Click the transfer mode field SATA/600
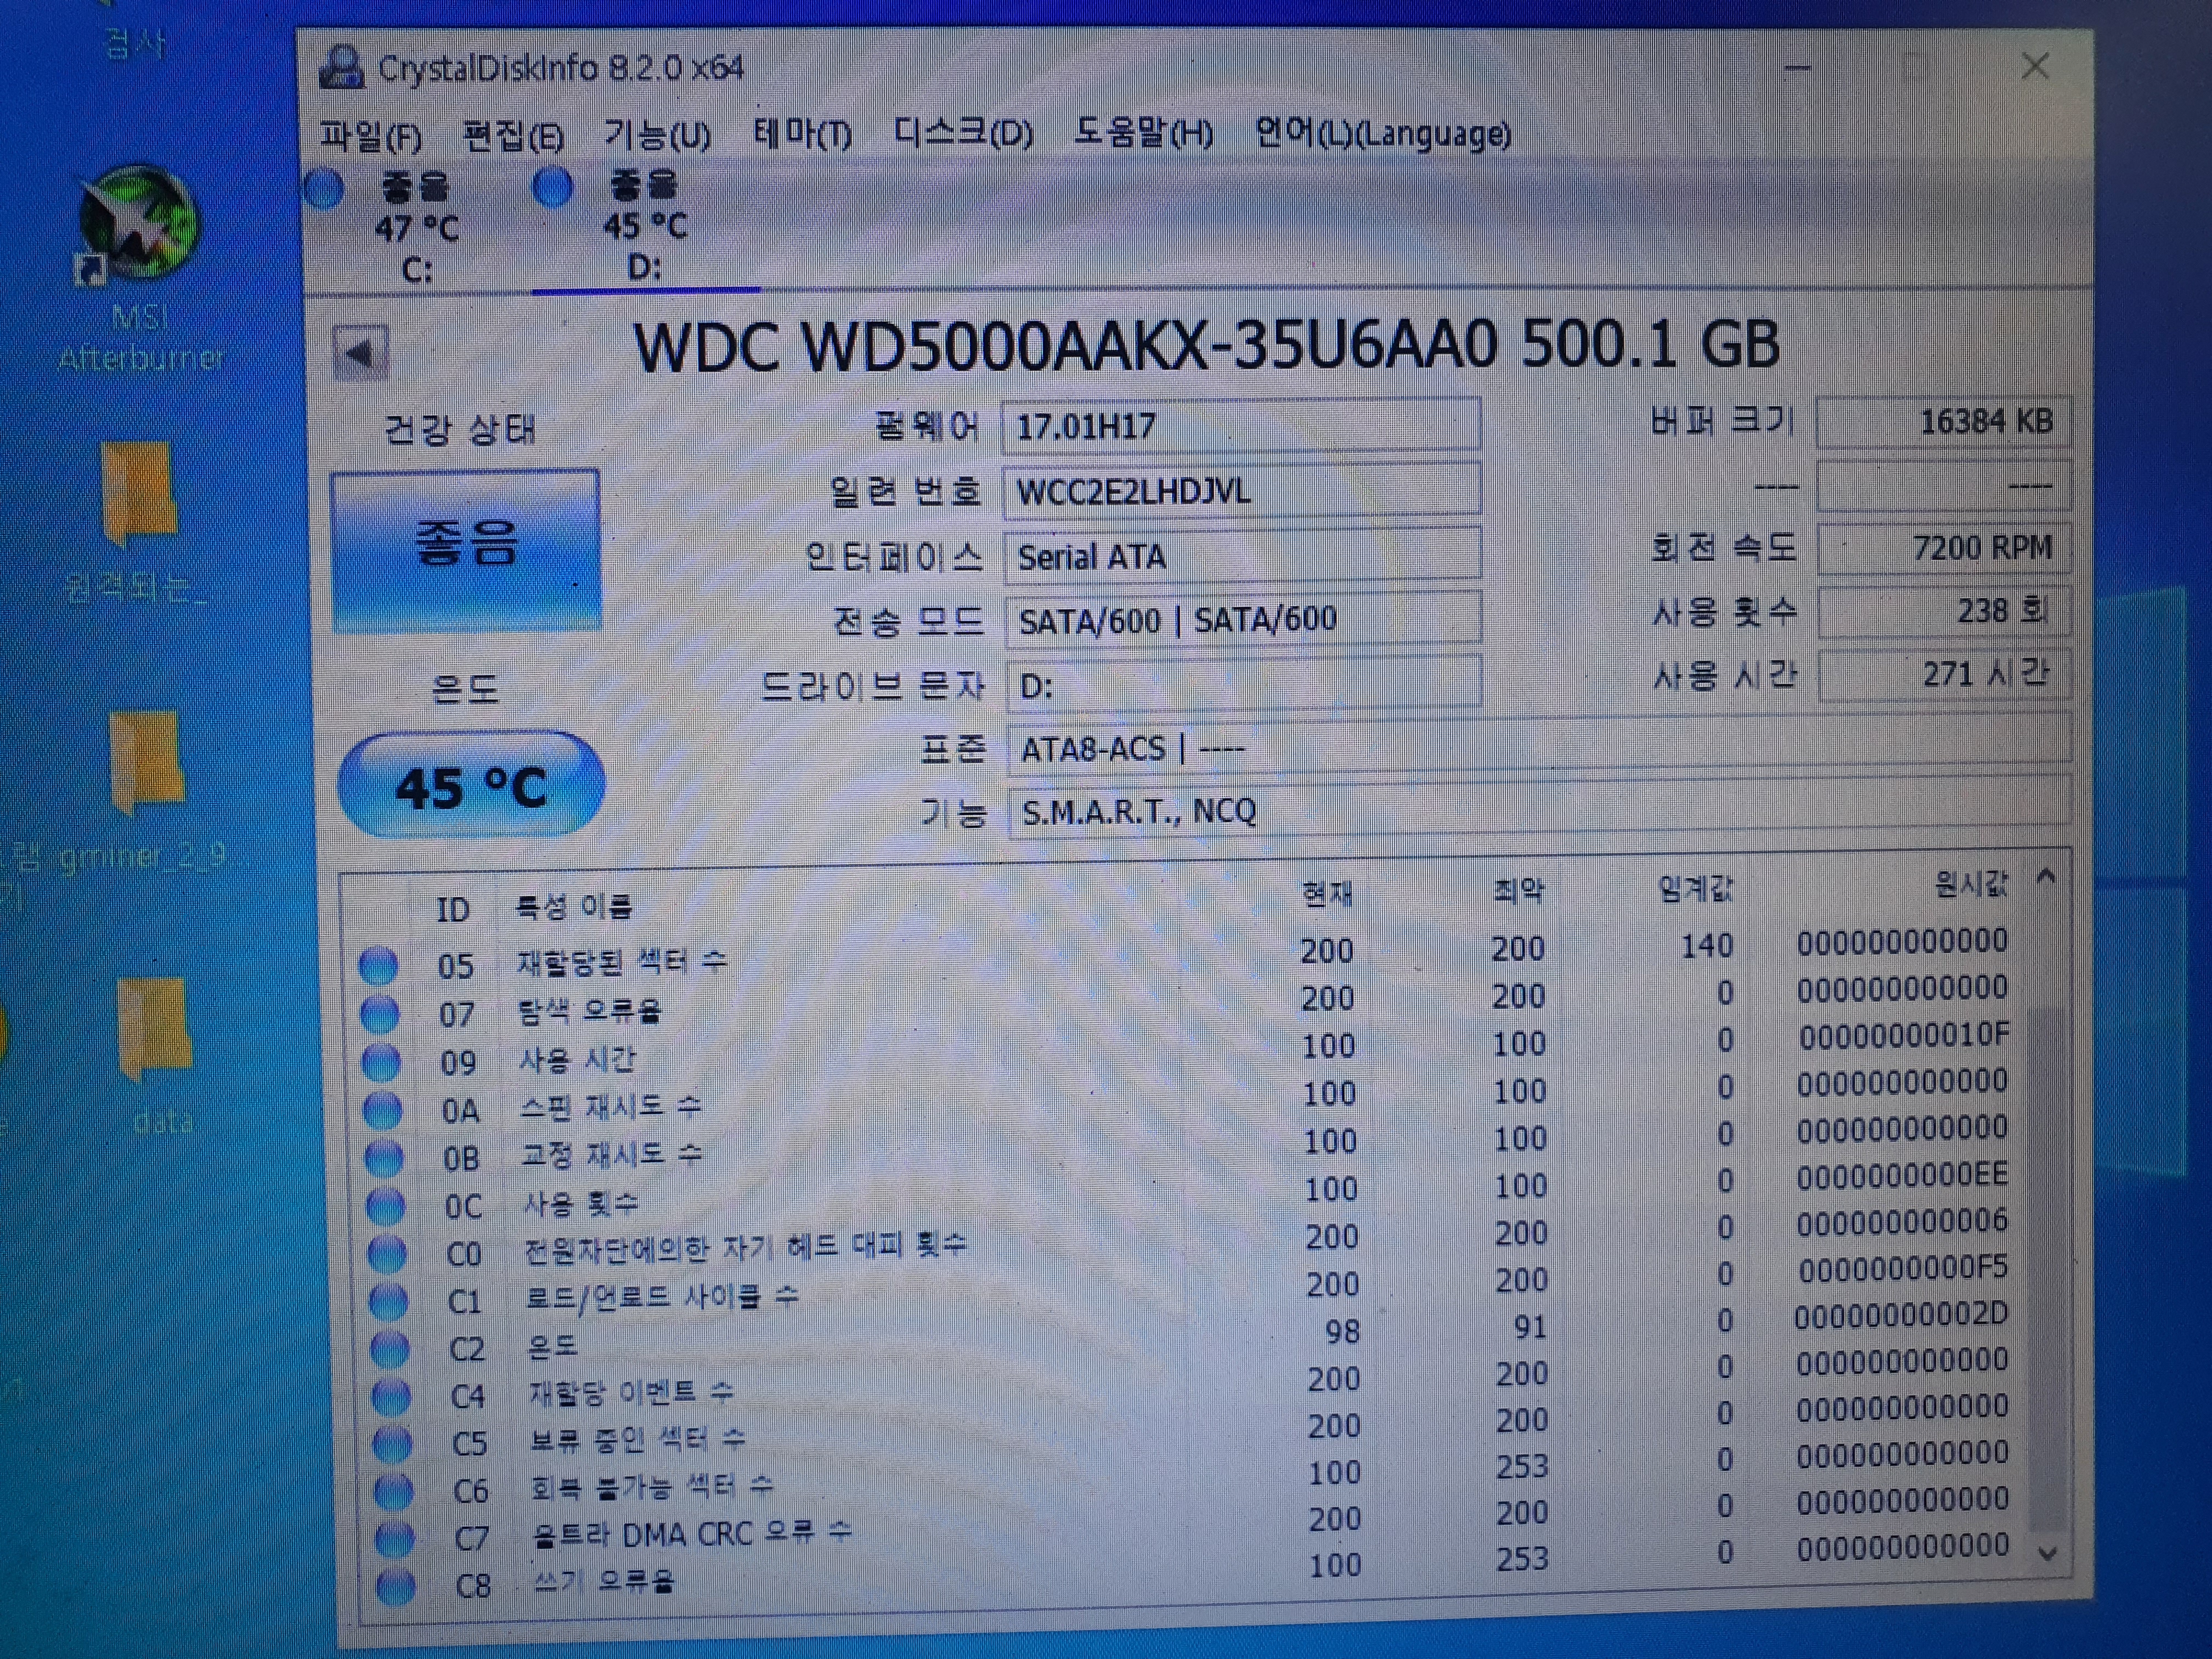This screenshot has width=2212, height=1659. point(1243,619)
